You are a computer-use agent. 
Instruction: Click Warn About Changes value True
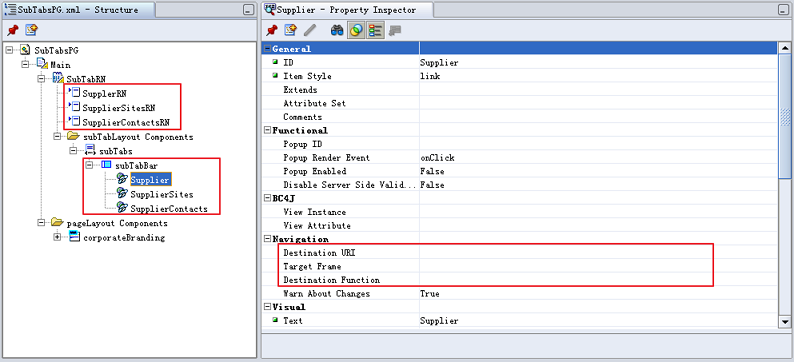pos(429,293)
